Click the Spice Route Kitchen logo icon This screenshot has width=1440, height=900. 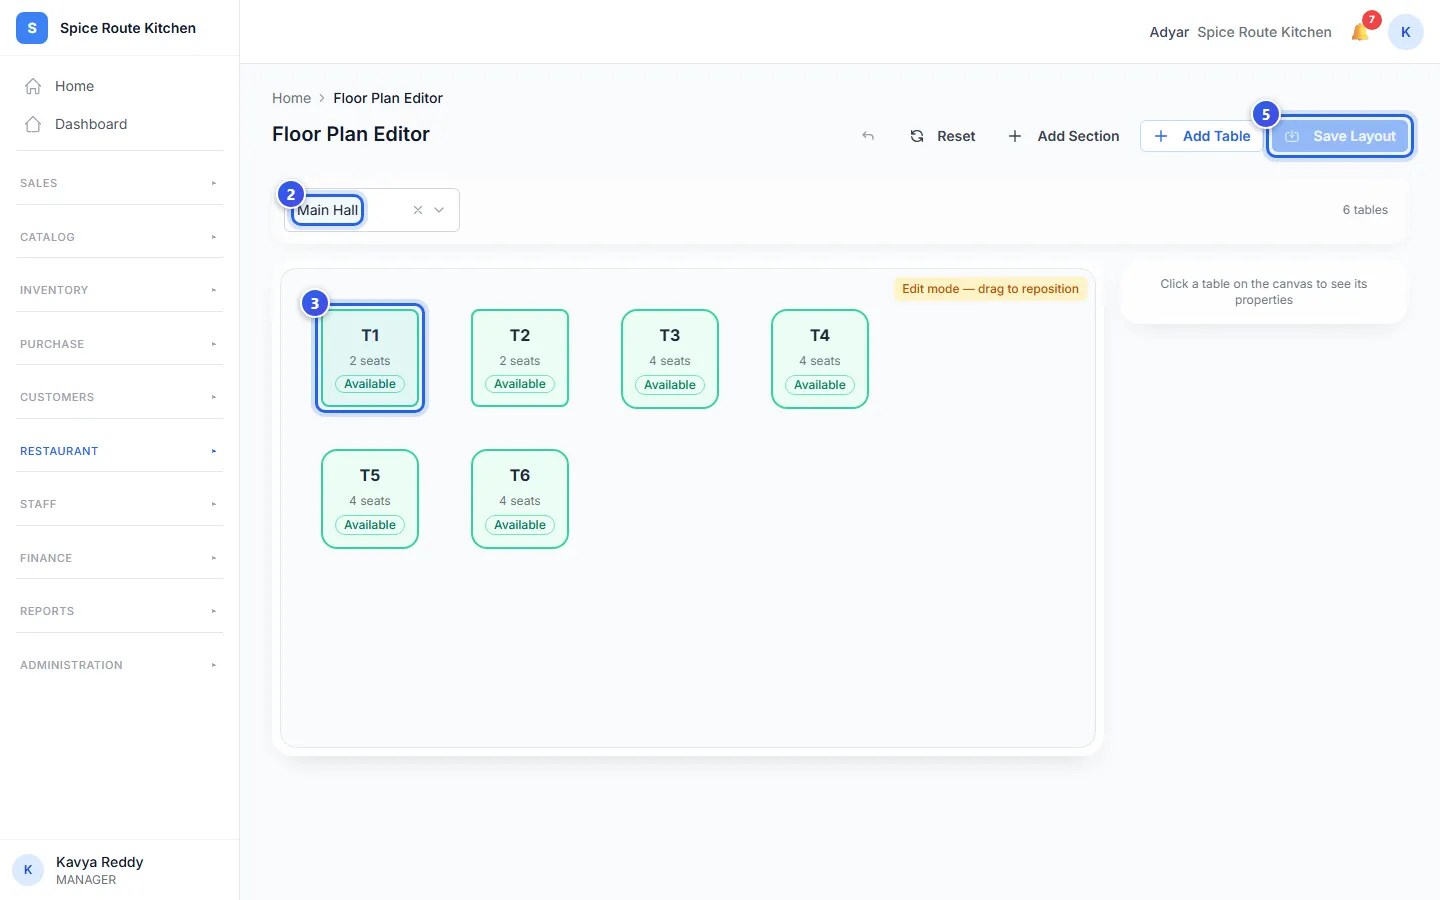click(x=32, y=28)
